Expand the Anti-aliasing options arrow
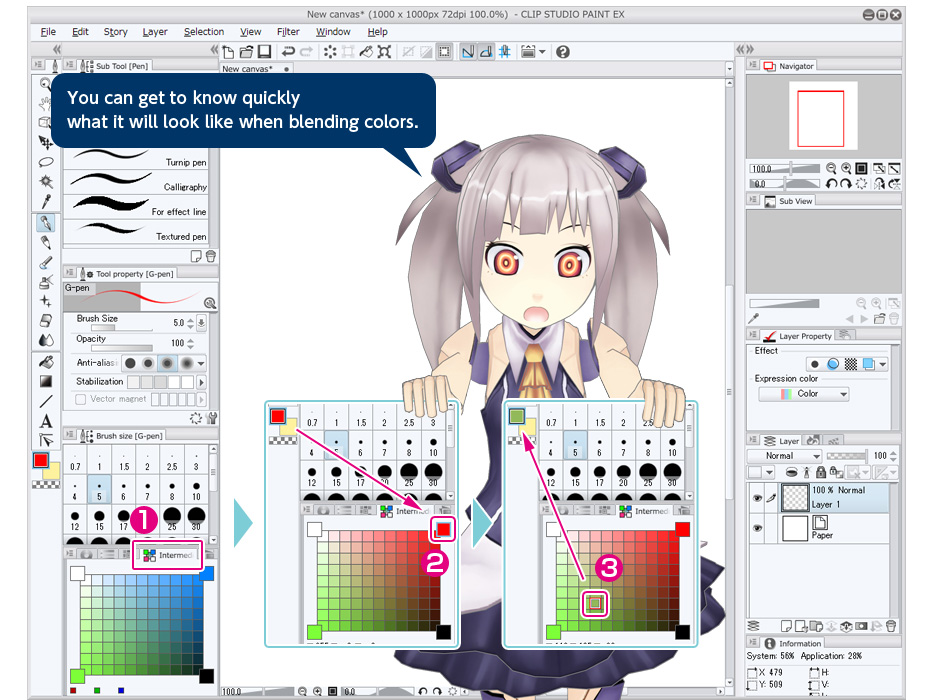The height and width of the screenshot is (700, 932). (x=201, y=363)
